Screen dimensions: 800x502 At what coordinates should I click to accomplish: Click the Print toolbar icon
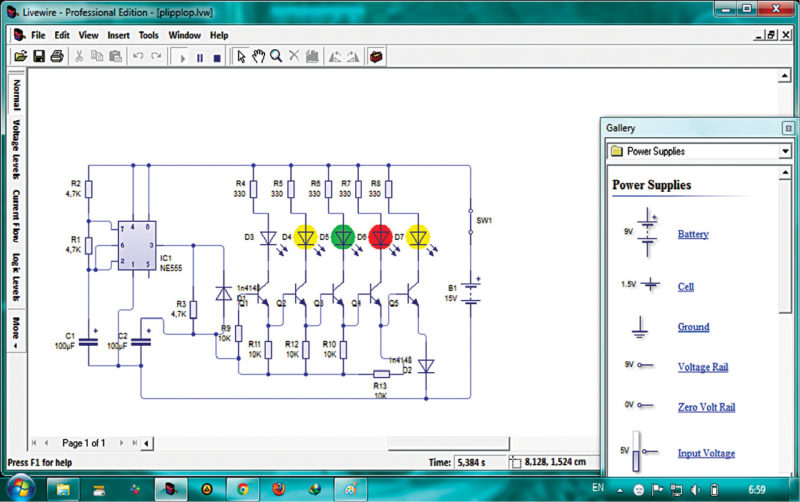coord(56,57)
